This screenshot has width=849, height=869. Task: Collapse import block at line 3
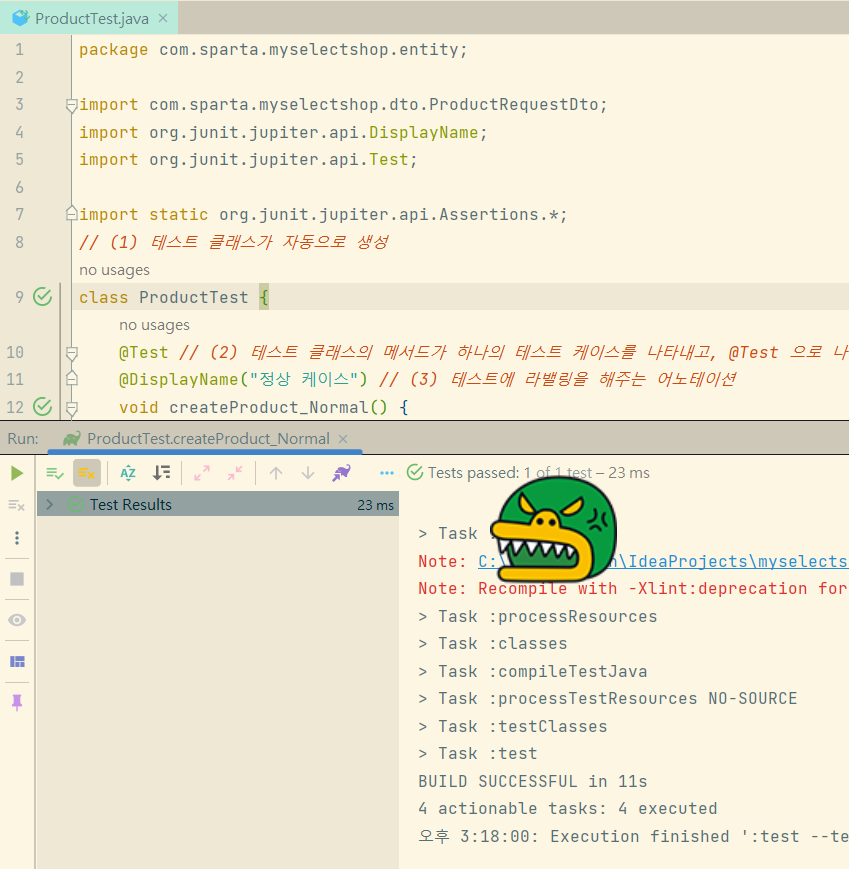pos(71,105)
